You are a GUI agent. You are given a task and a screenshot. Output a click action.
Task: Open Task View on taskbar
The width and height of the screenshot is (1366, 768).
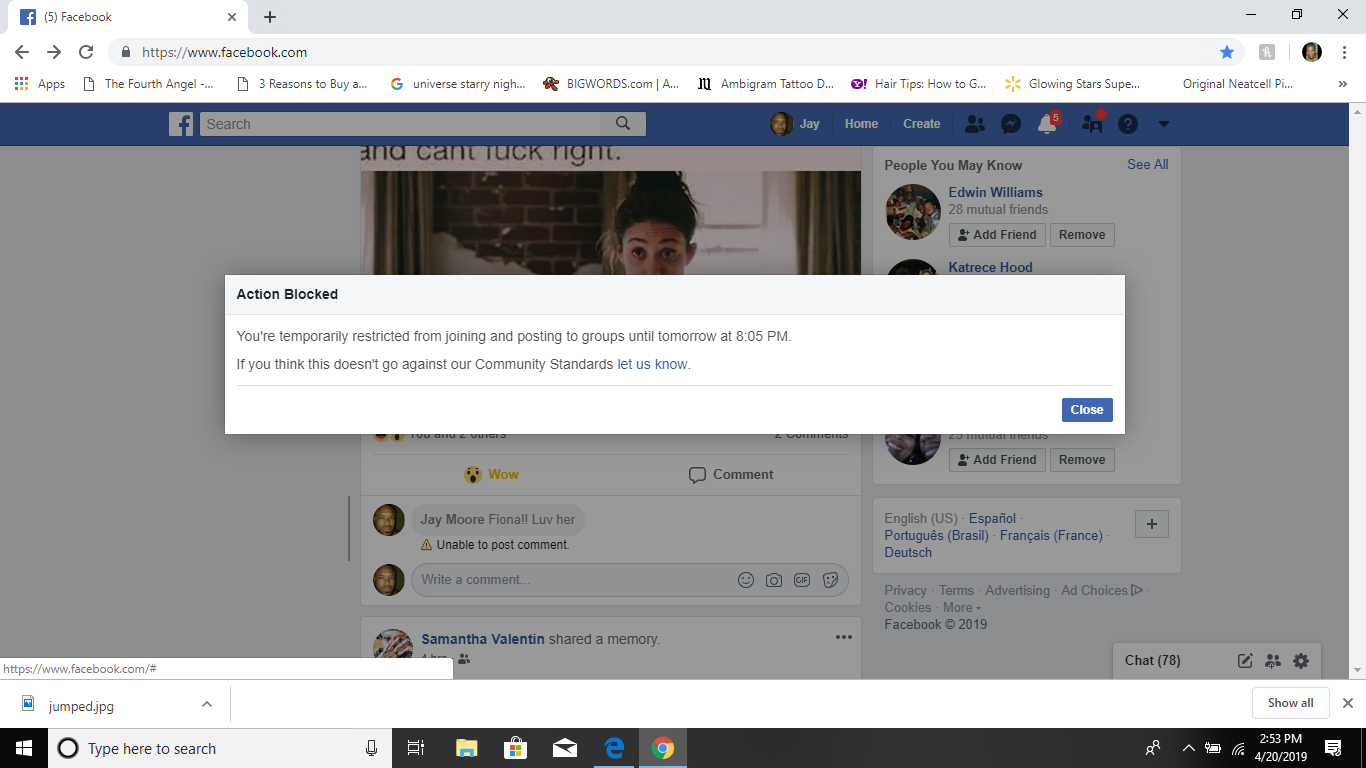[416, 748]
